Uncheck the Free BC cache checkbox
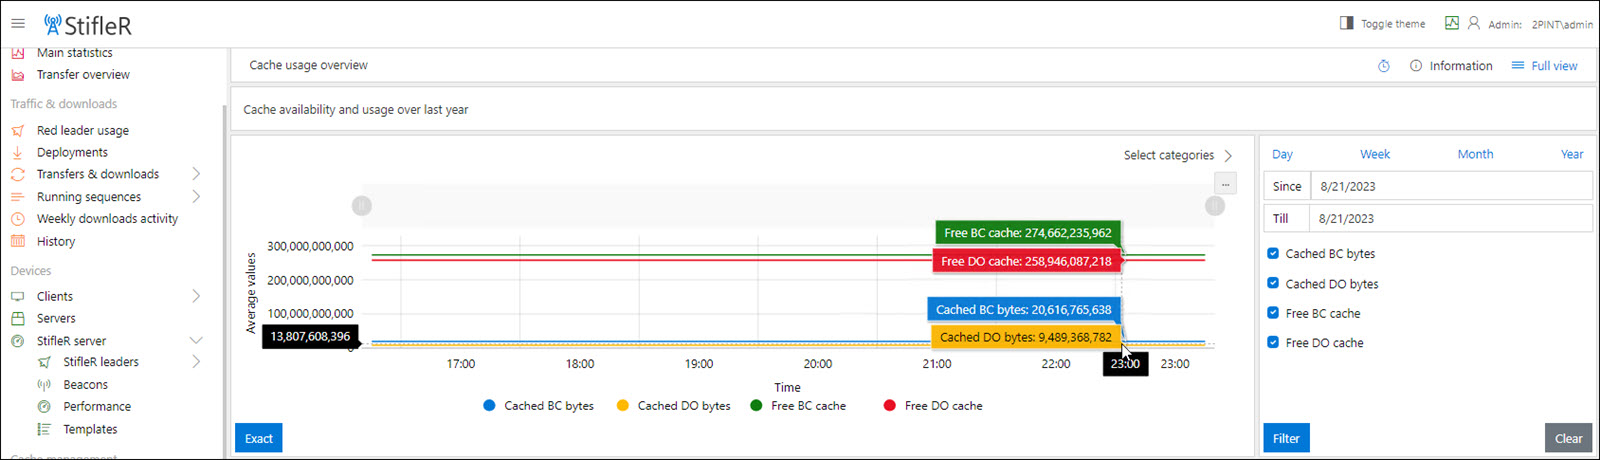 click(1273, 313)
